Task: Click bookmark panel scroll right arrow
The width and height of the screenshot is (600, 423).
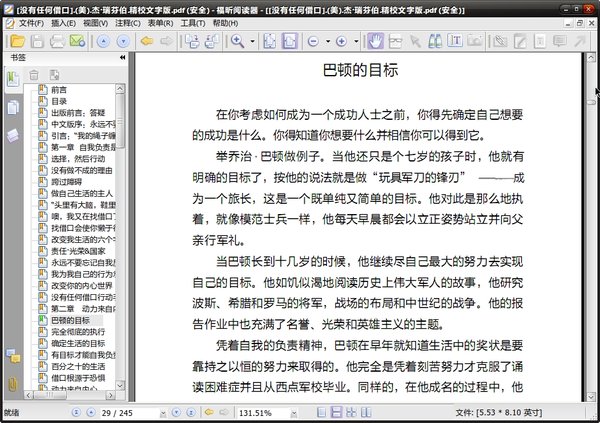Action: pyautogui.click(x=111, y=395)
